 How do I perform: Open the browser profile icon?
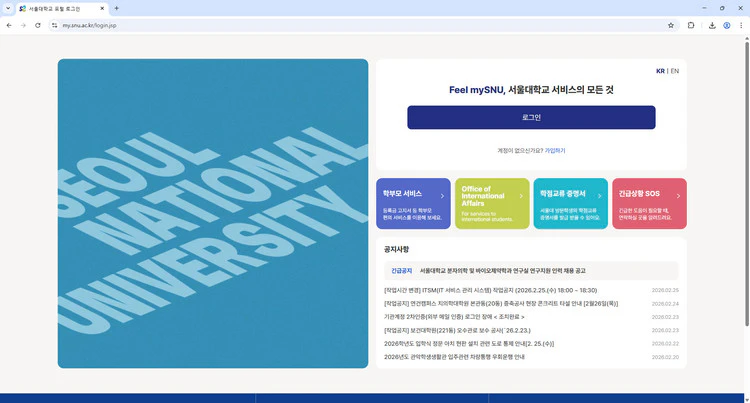click(727, 25)
